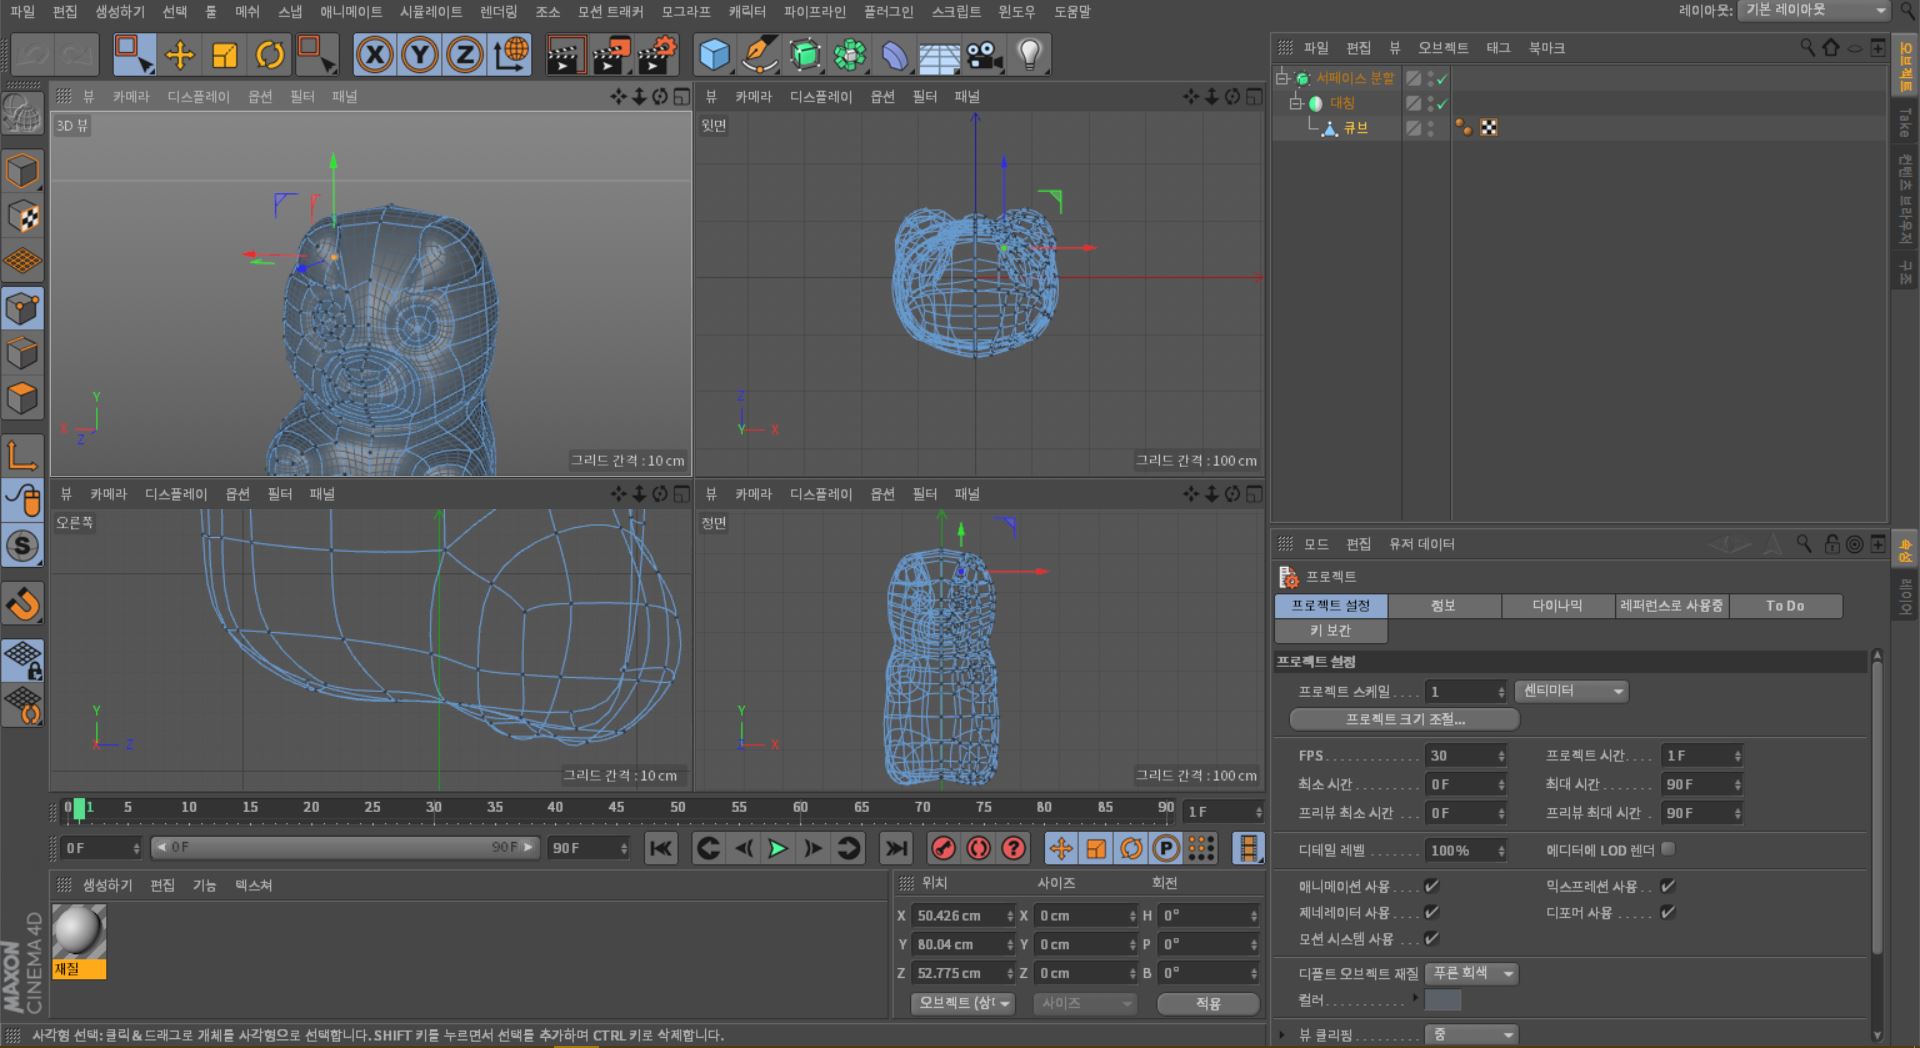Viewport: 1920px width, 1048px height.
Task: Open the 파일 menu in main menu bar
Action: tap(22, 11)
